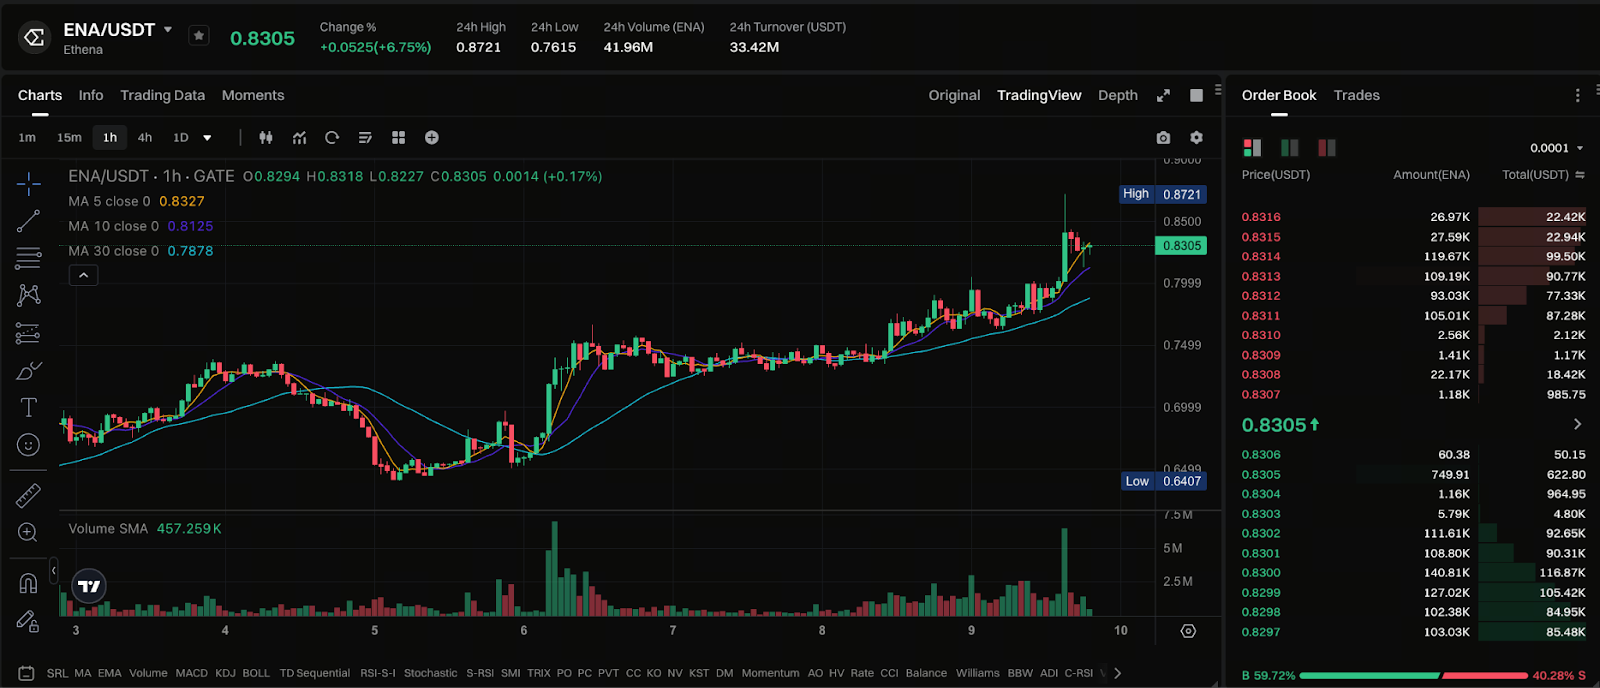The image size is (1600, 688).
Task: Add the MACD indicator
Action: 191,673
